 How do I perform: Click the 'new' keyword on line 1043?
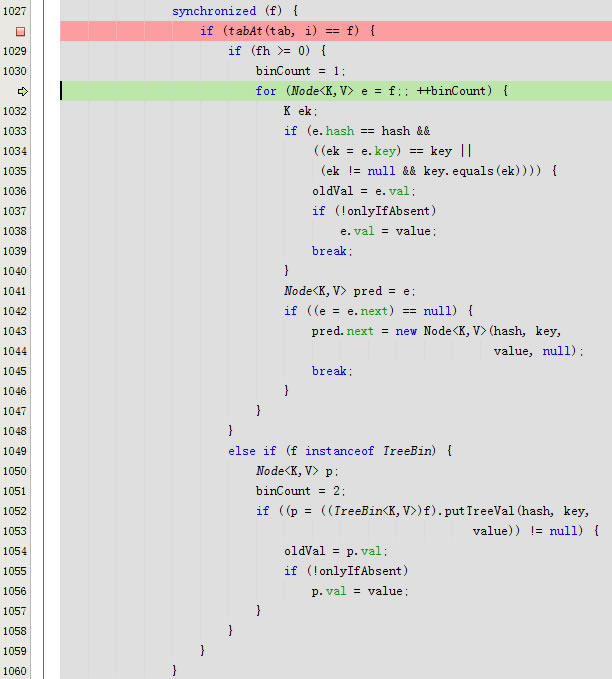point(406,331)
